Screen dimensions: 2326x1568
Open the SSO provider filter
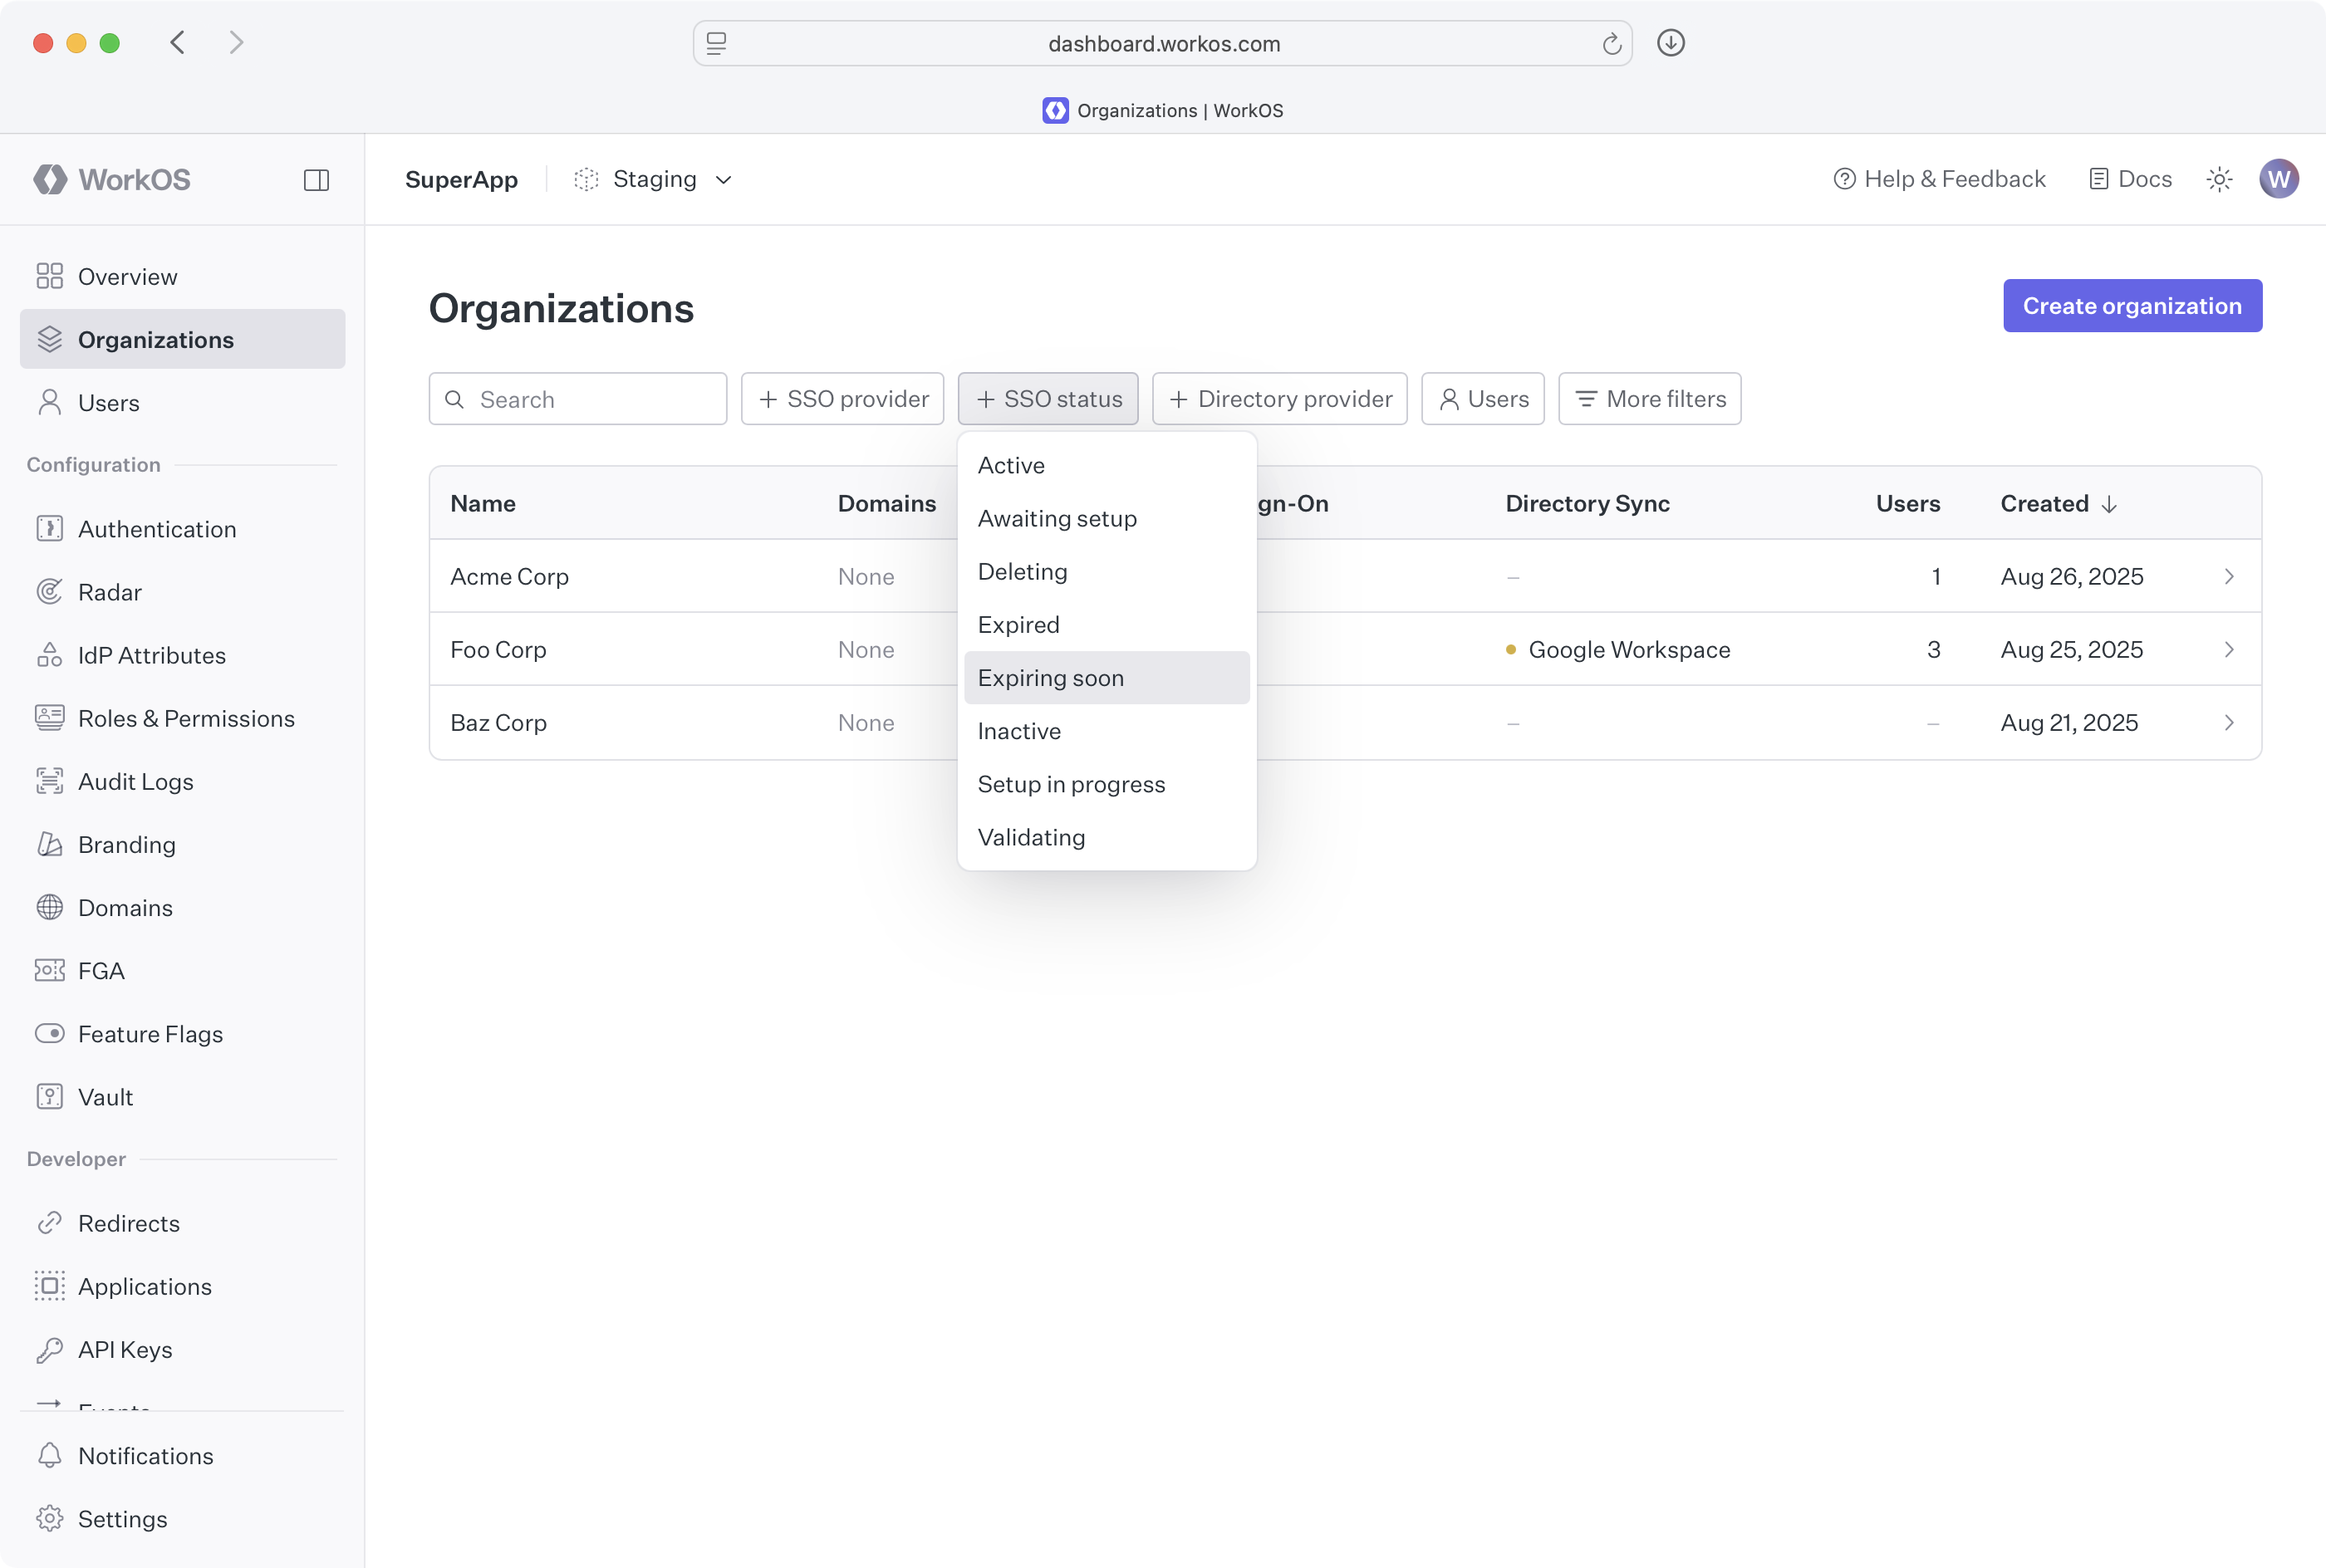point(842,399)
